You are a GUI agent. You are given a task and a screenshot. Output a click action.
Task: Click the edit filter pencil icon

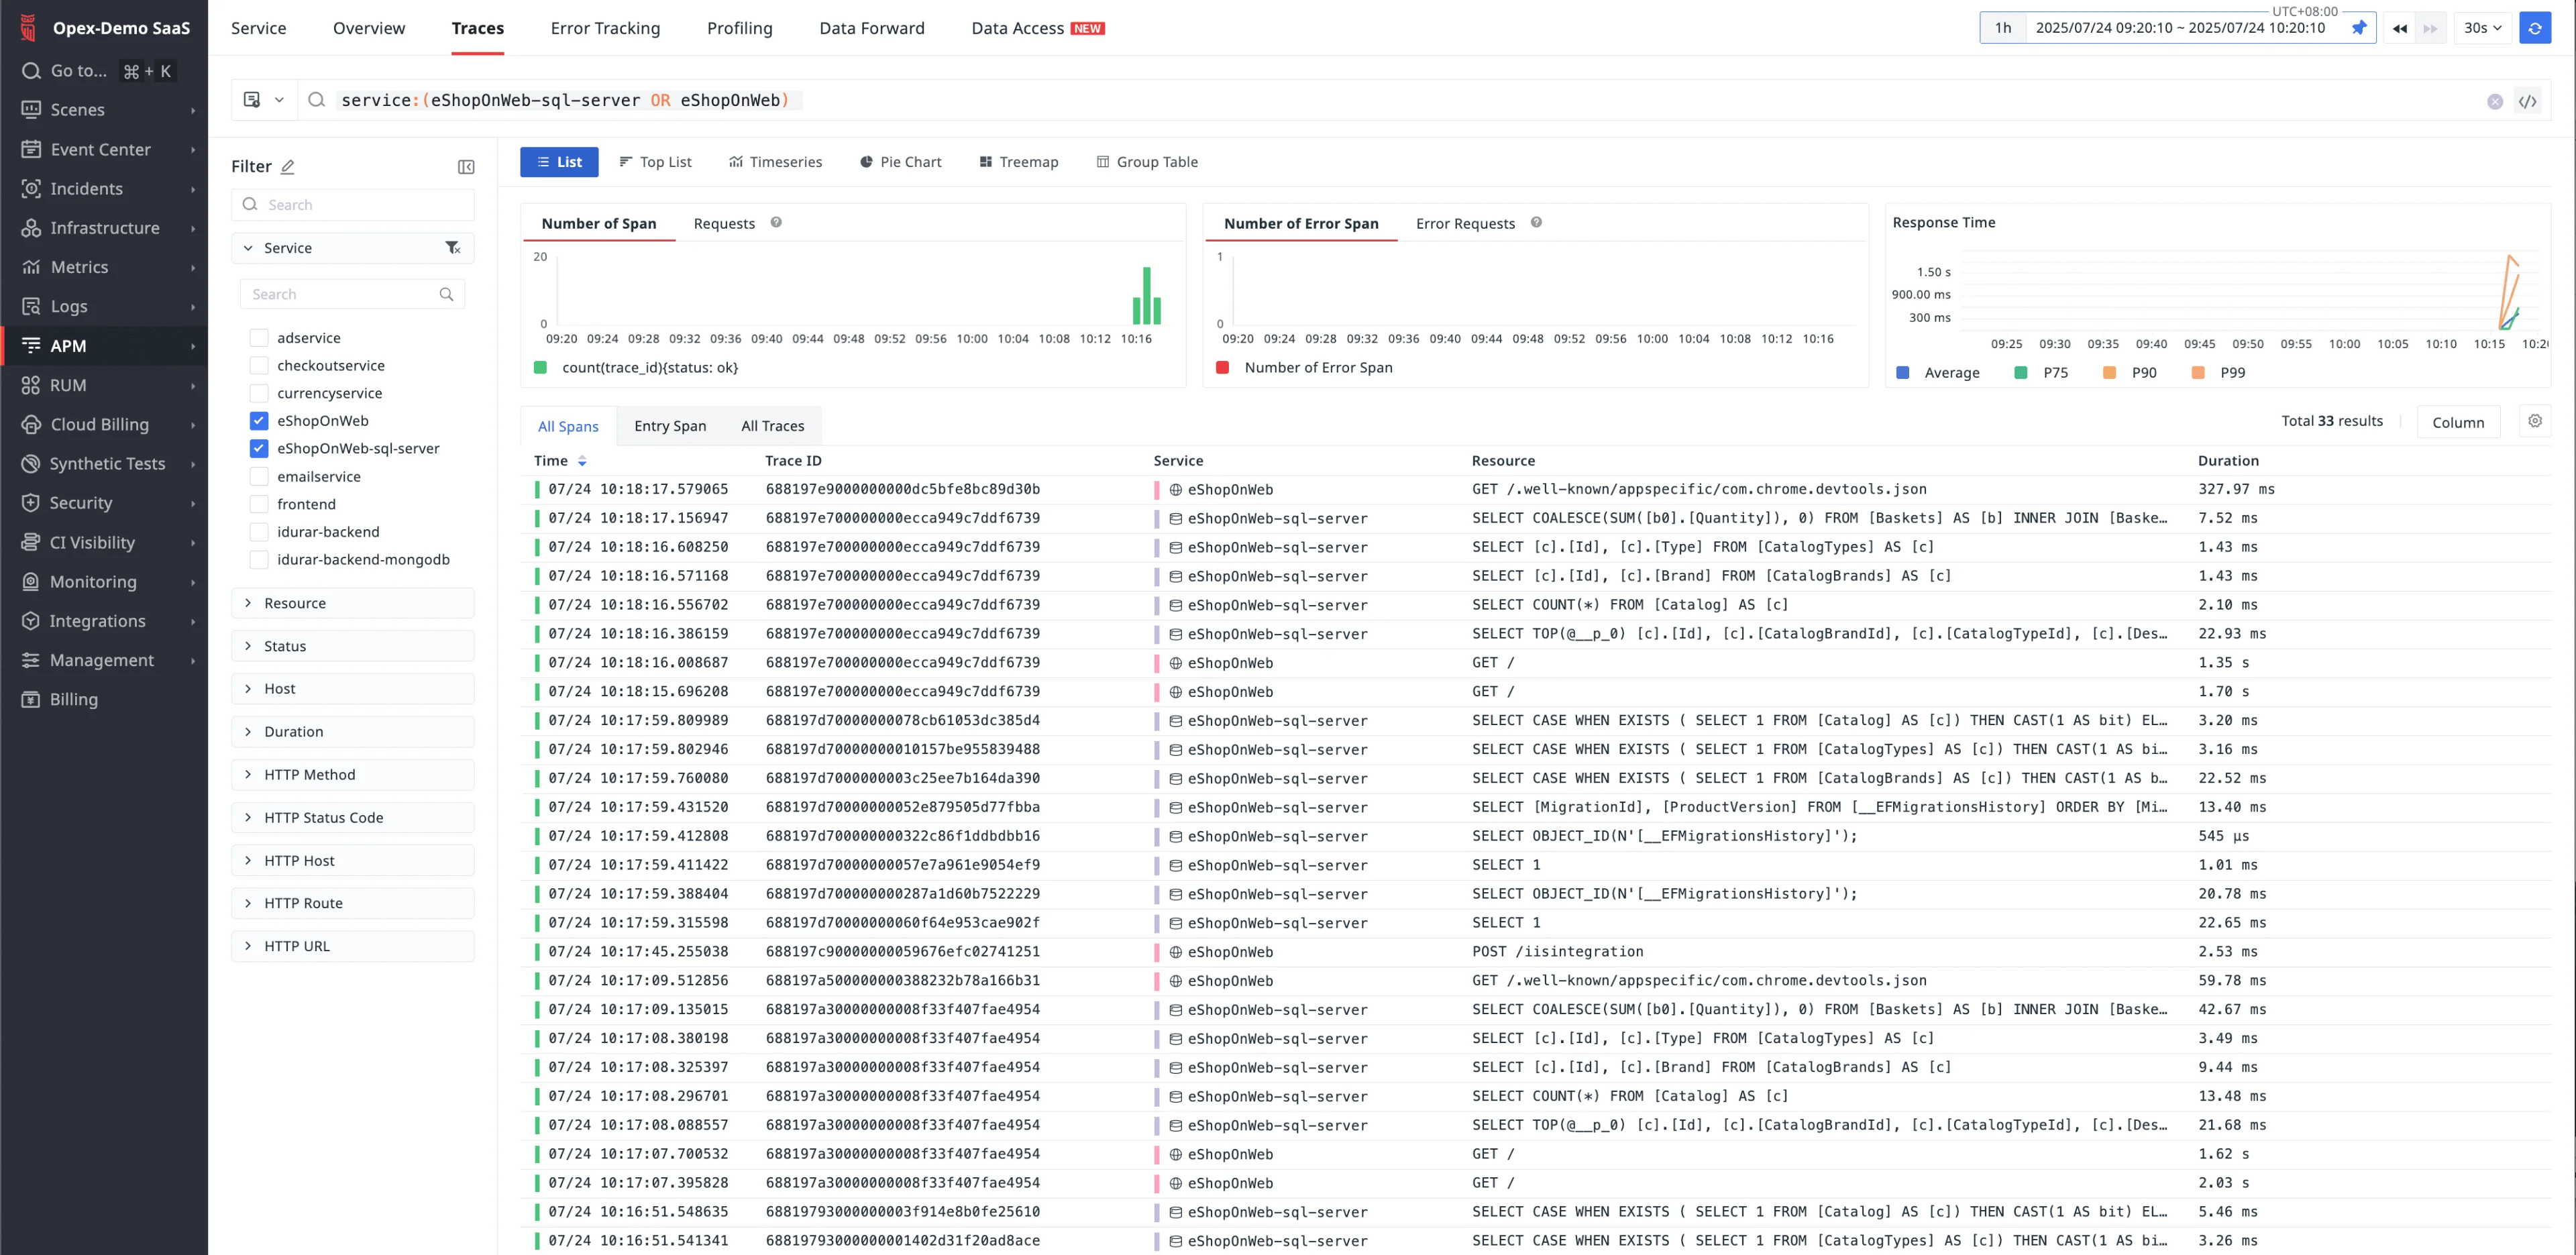click(288, 167)
